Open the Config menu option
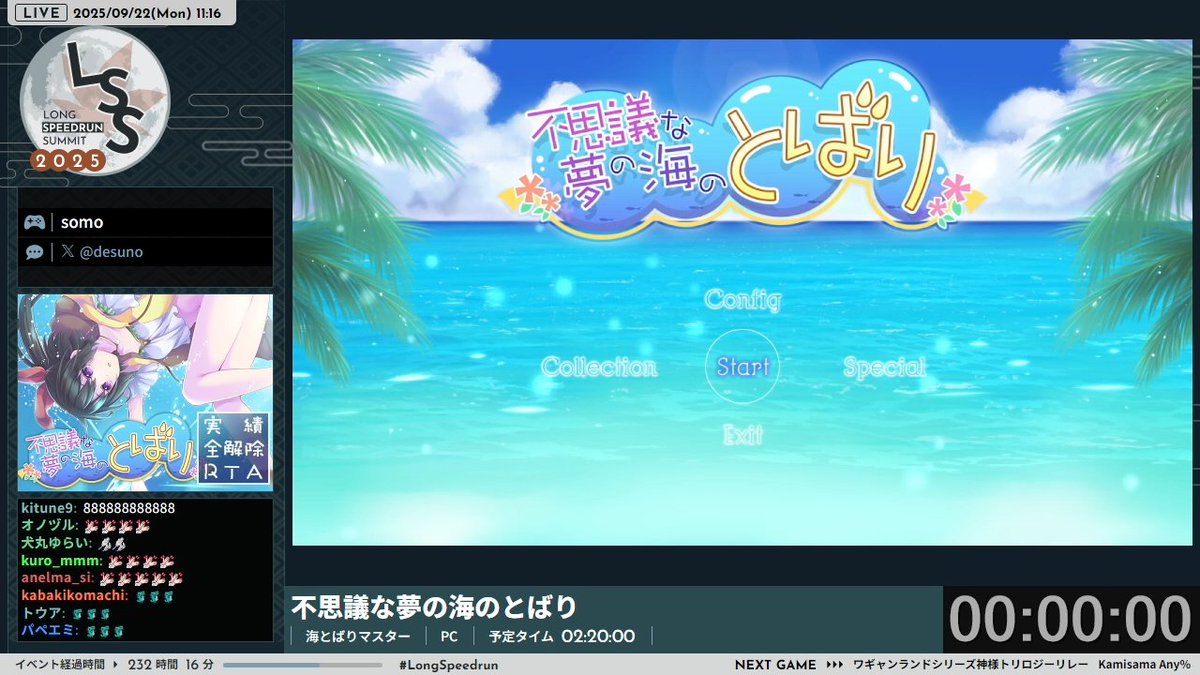This screenshot has height=675, width=1200. tap(742, 299)
